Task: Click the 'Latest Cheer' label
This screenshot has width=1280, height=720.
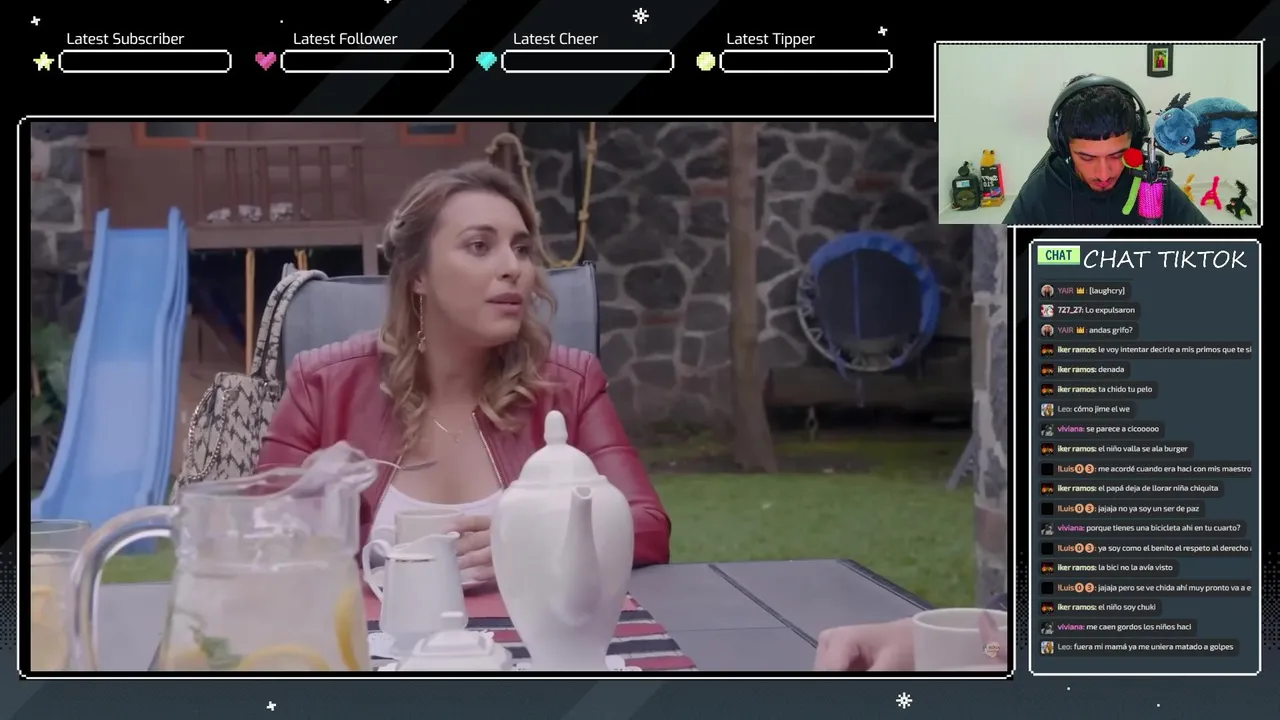Action: 555,39
